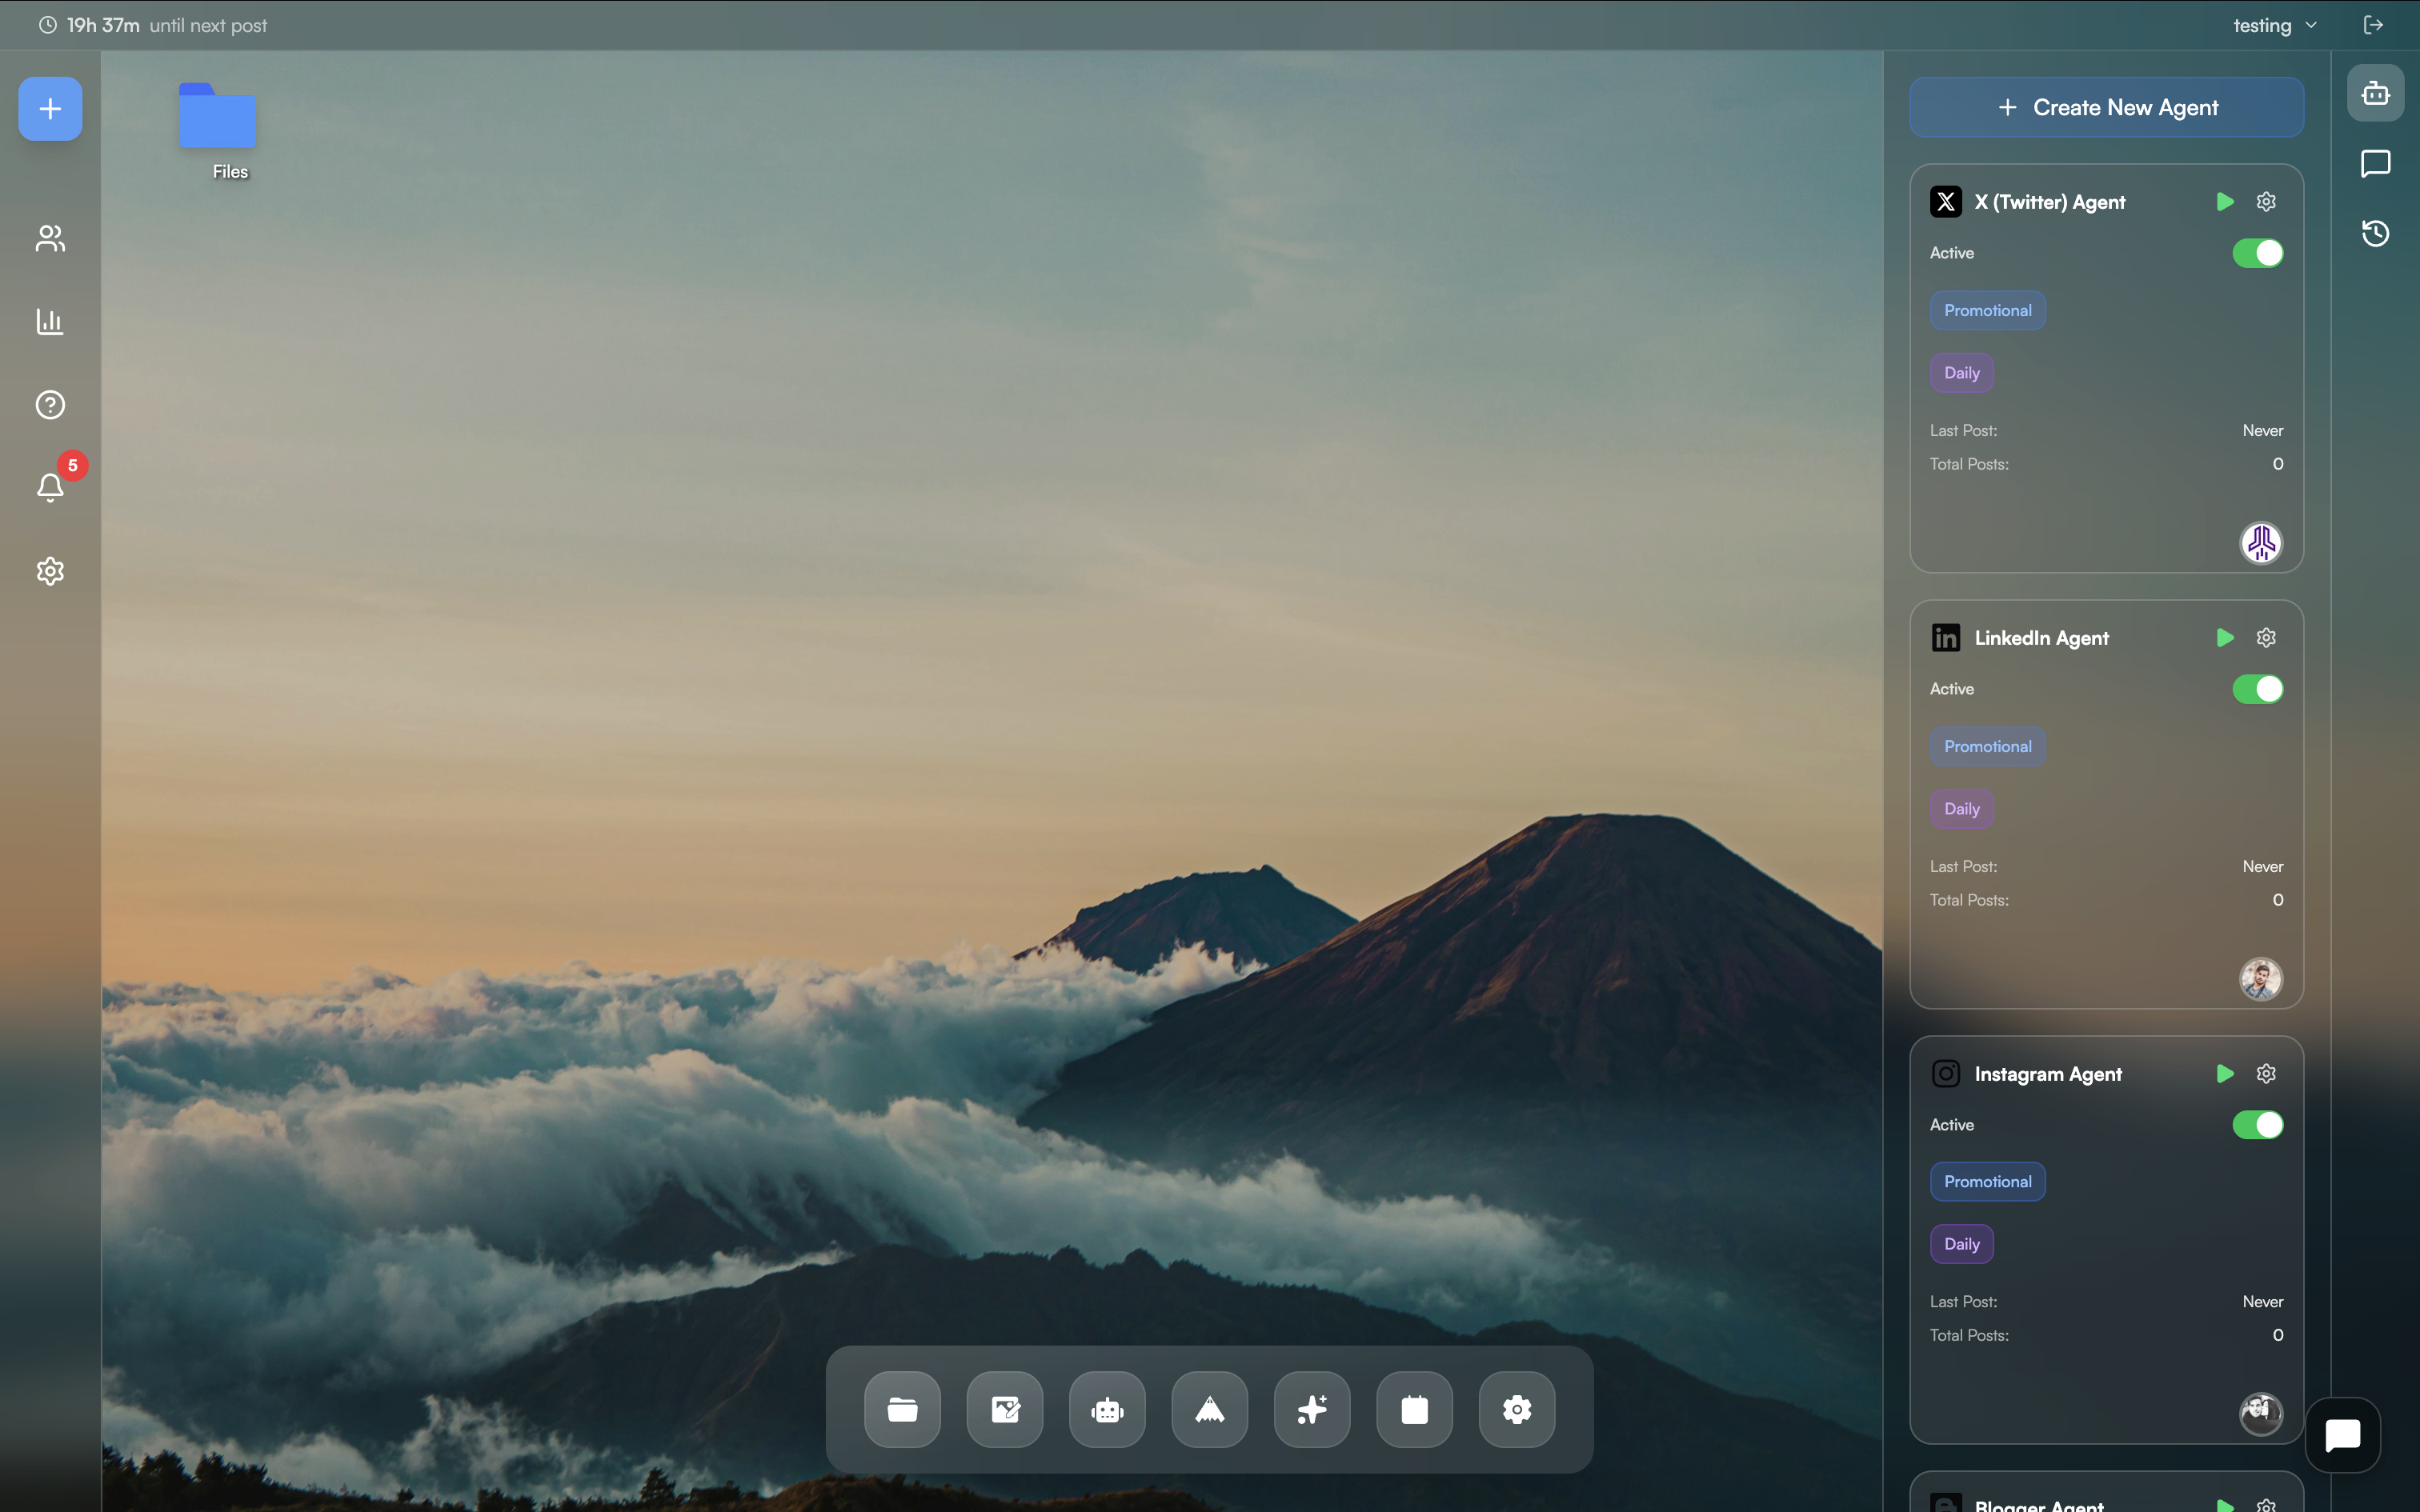Image resolution: width=2420 pixels, height=1512 pixels.
Task: Open the image editor tool in the dock
Action: (x=1004, y=1409)
